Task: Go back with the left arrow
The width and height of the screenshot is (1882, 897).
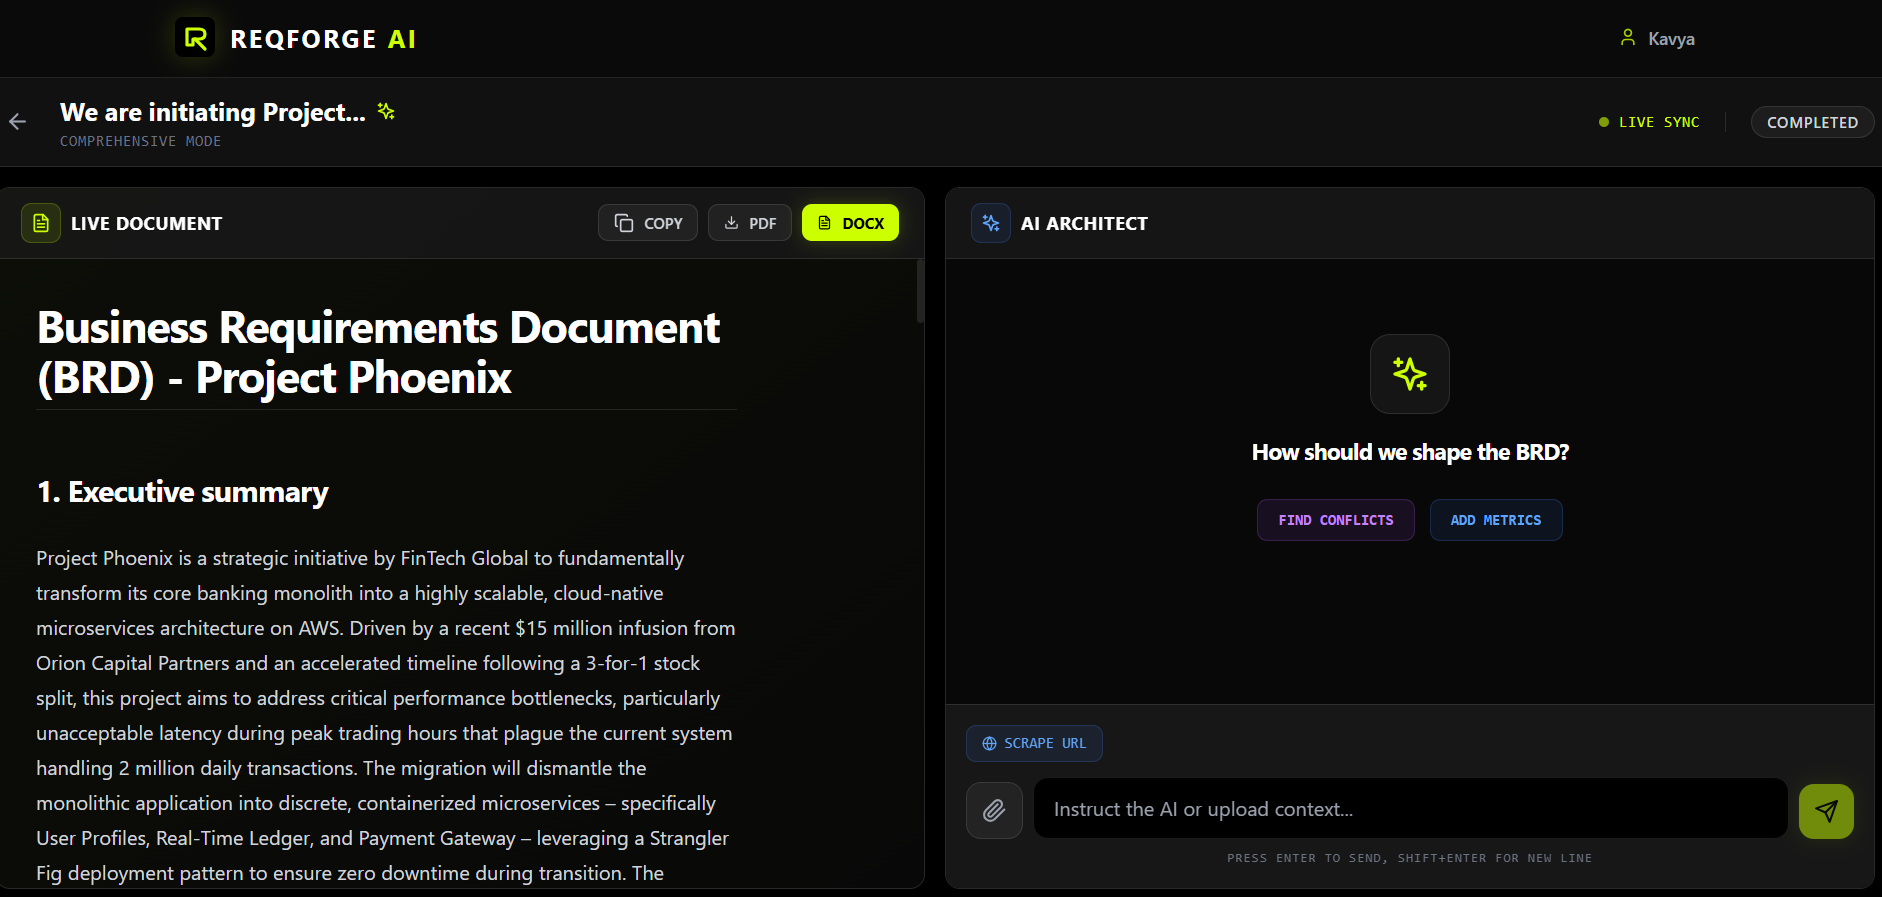Action: [x=17, y=122]
